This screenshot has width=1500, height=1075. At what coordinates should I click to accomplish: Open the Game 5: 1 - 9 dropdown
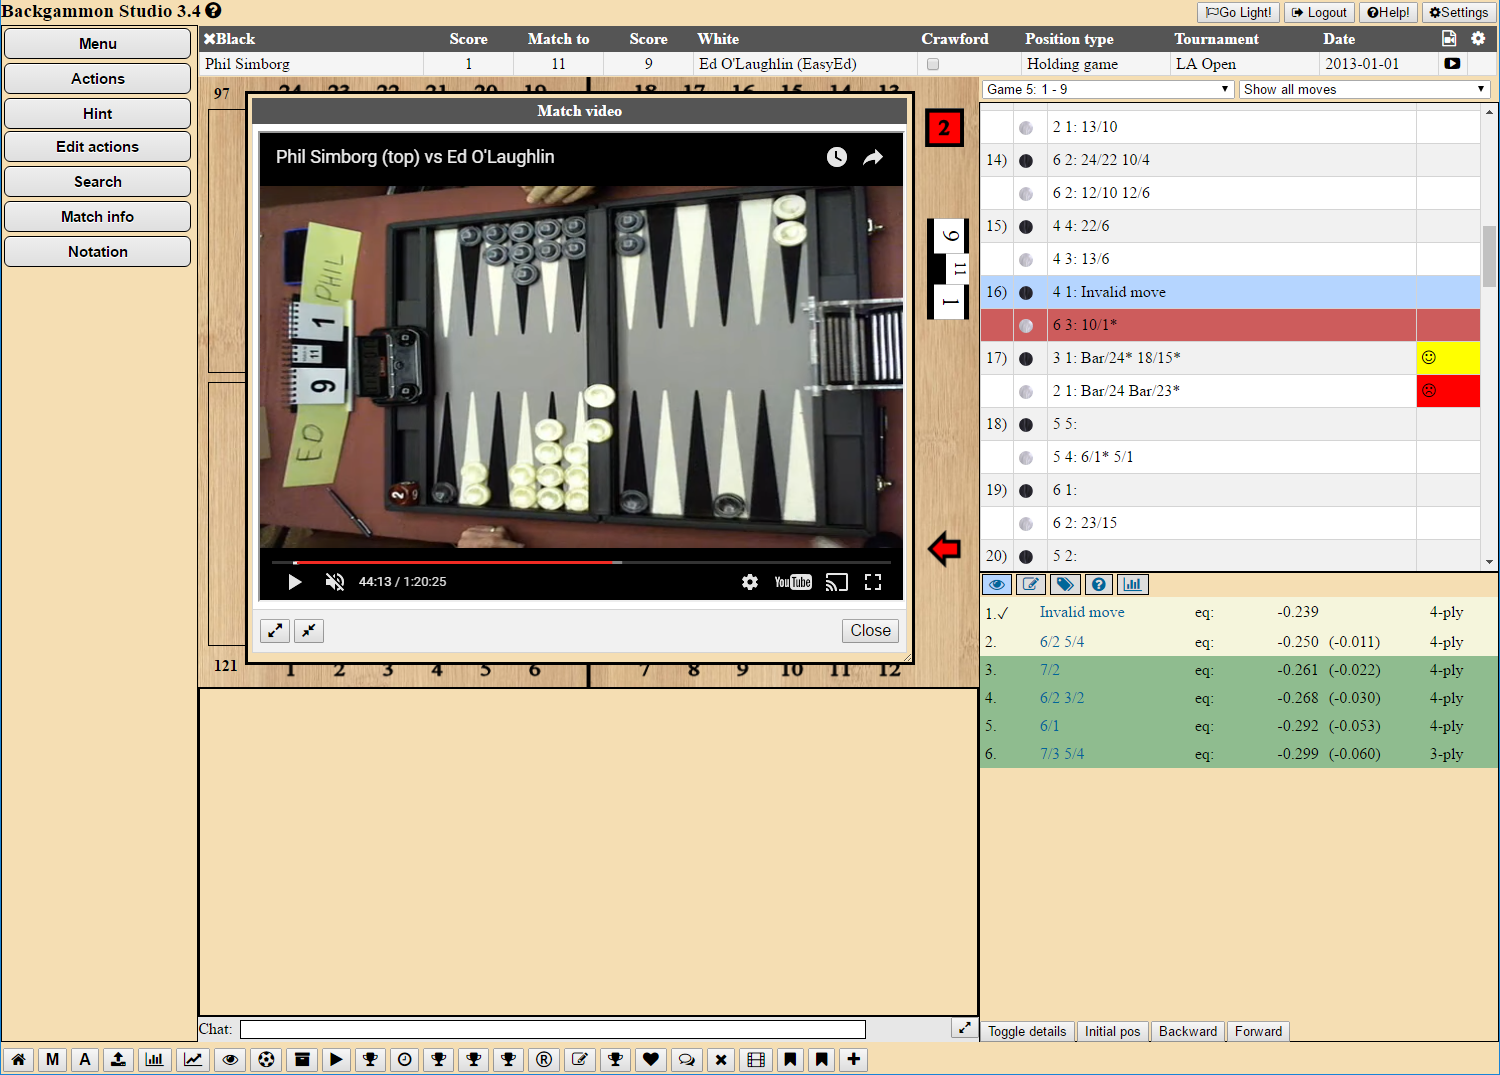(x=1107, y=89)
